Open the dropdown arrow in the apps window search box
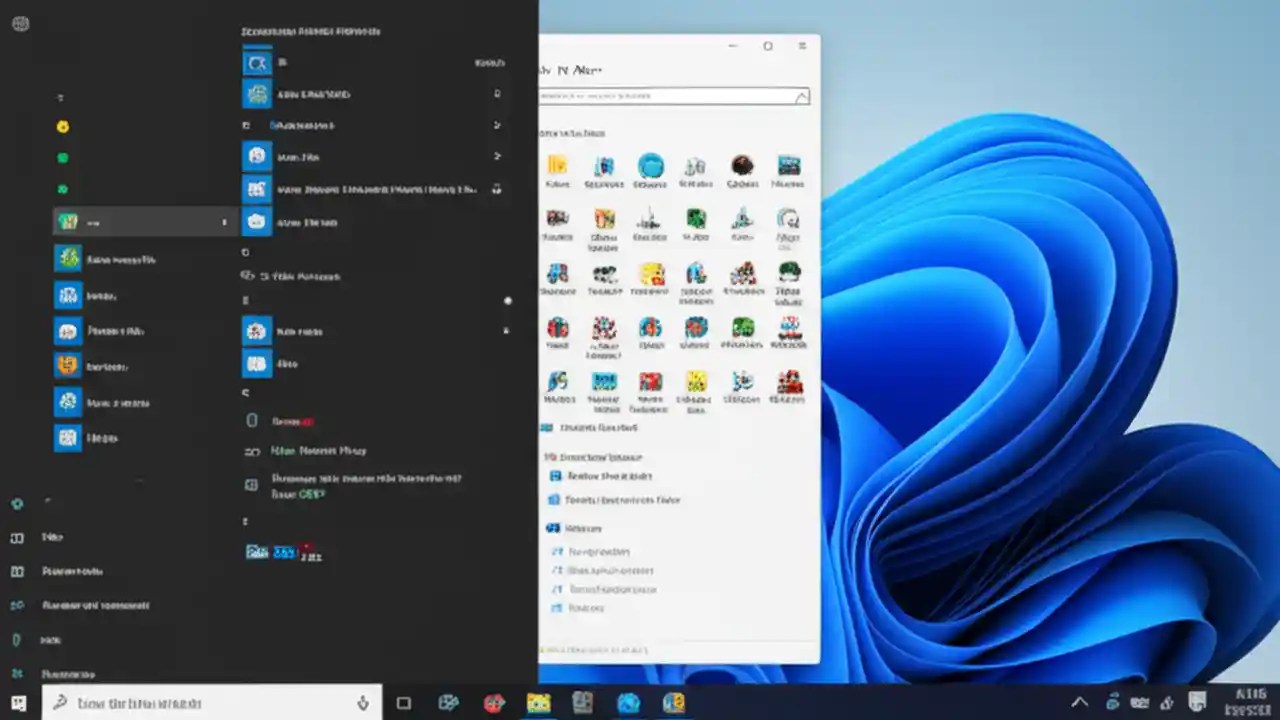Viewport: 1280px width, 720px height. (801, 97)
